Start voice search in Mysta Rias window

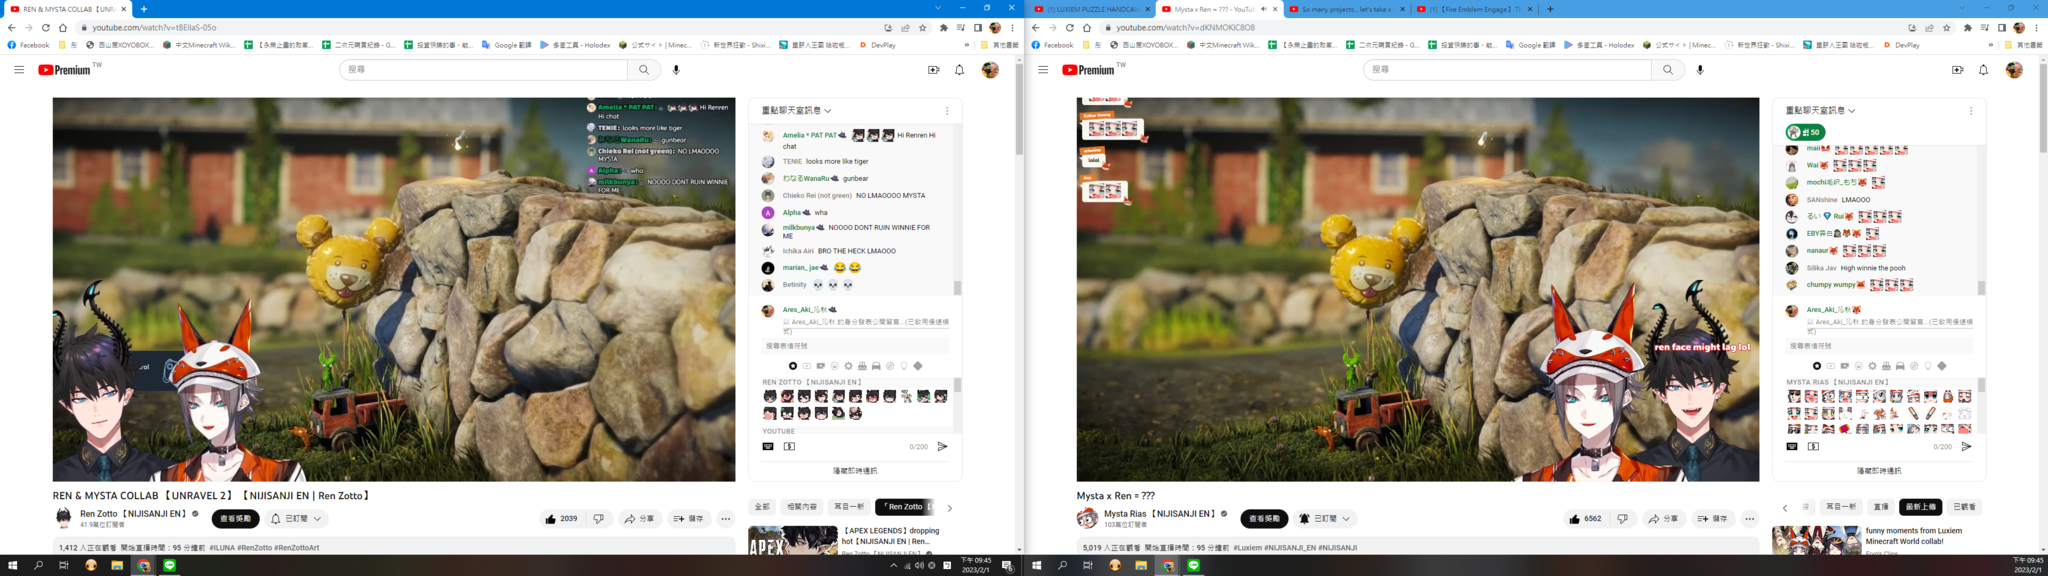pos(1700,70)
